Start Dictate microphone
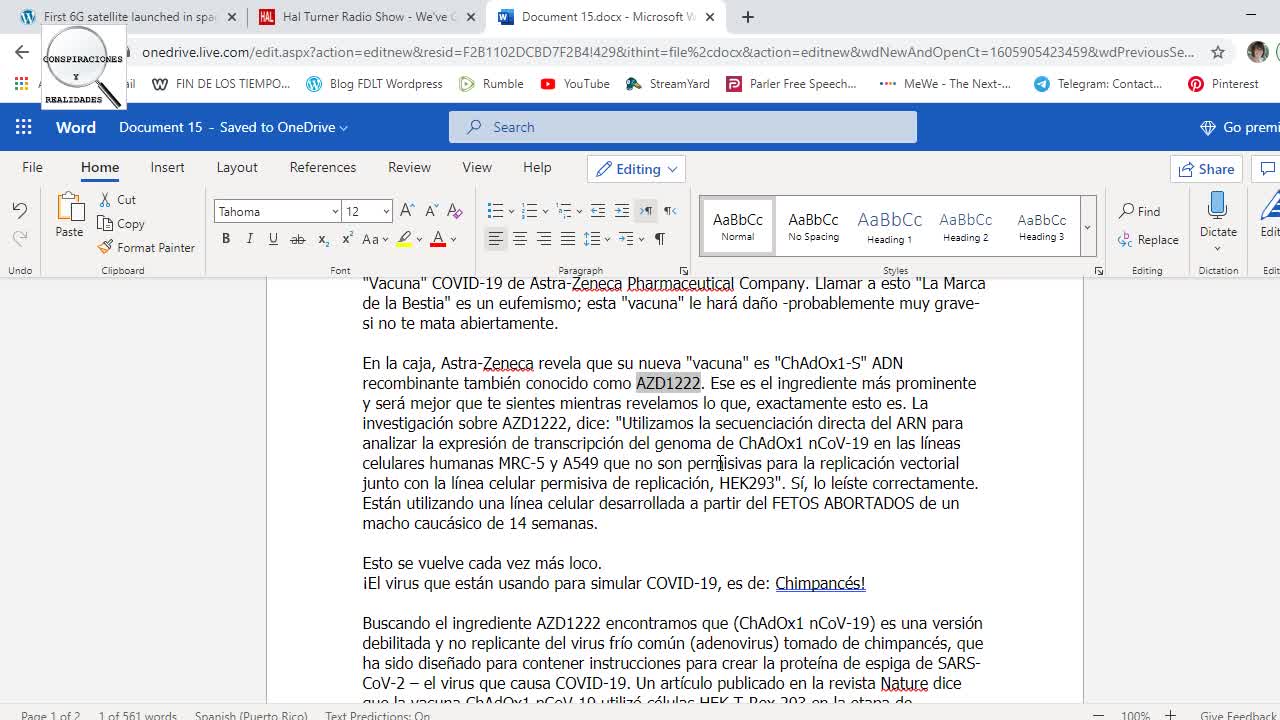 pyautogui.click(x=1218, y=215)
